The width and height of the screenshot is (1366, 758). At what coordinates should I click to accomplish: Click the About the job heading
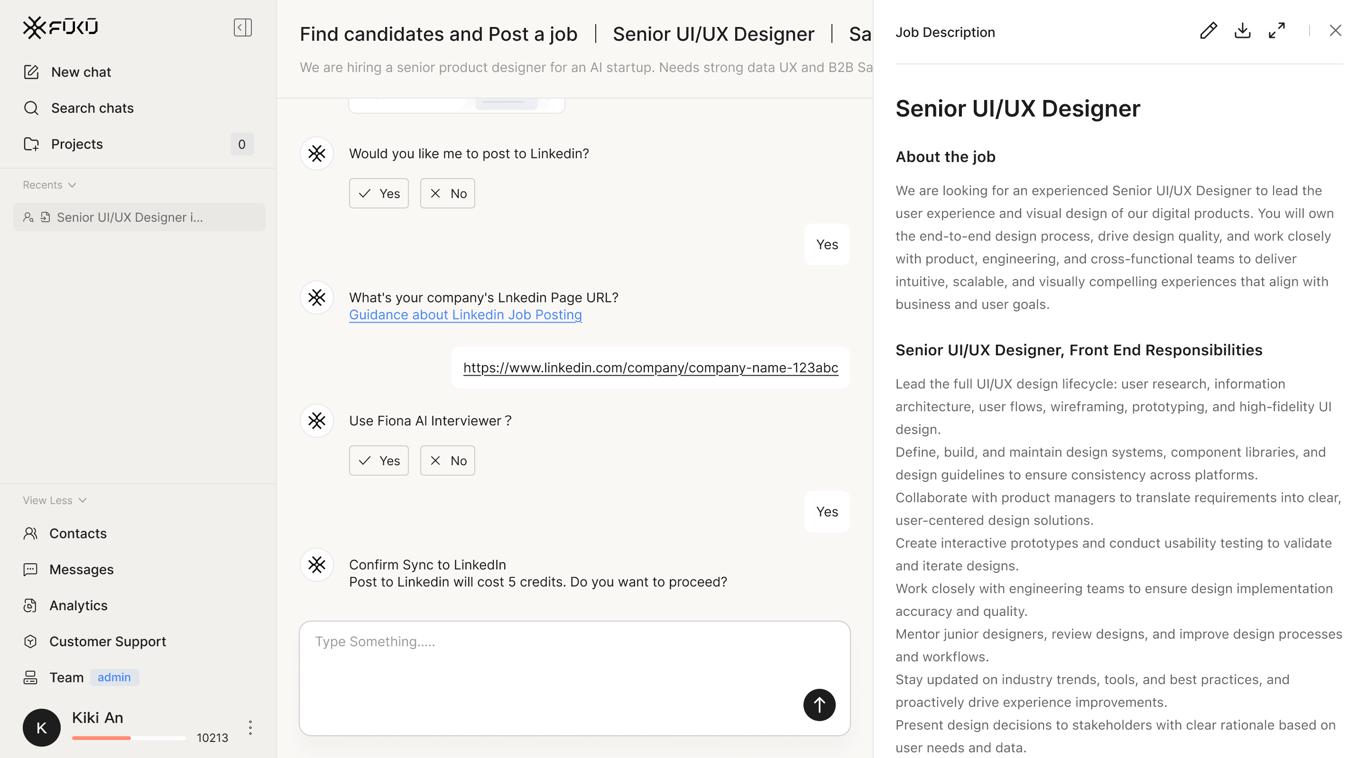945,157
